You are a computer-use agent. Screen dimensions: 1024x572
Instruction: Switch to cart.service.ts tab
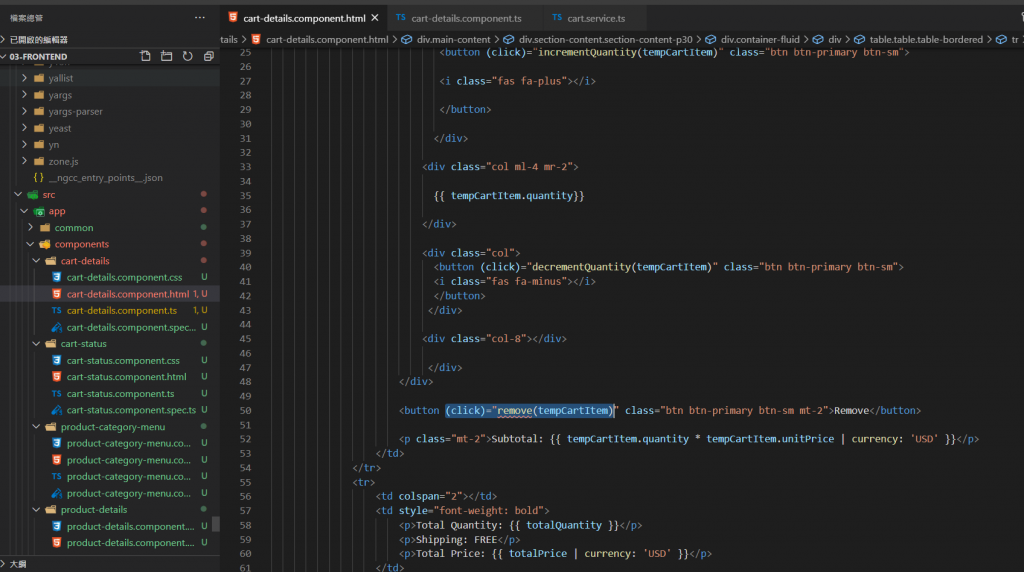point(596,18)
